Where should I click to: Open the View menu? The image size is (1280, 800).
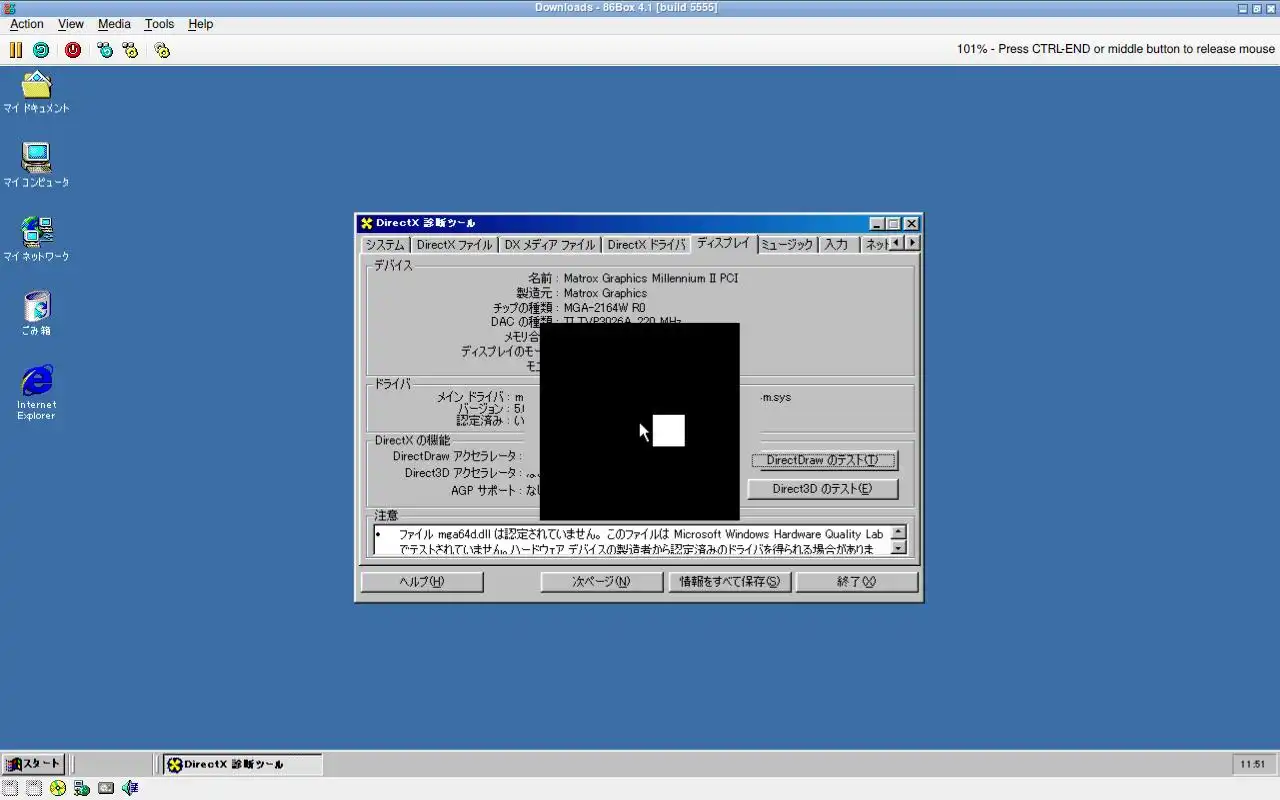click(70, 24)
